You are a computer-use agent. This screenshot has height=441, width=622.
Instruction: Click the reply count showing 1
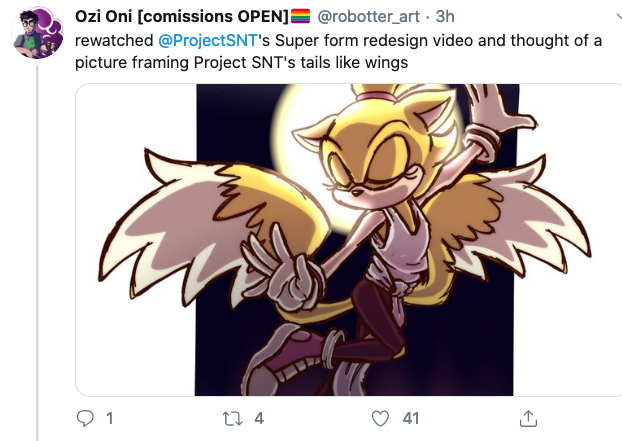click(x=109, y=419)
